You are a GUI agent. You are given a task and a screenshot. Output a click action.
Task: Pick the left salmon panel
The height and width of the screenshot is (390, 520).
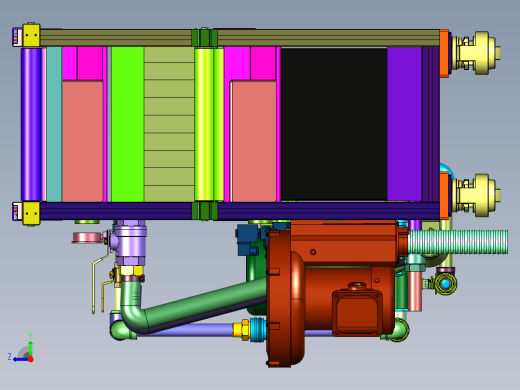pos(83,141)
